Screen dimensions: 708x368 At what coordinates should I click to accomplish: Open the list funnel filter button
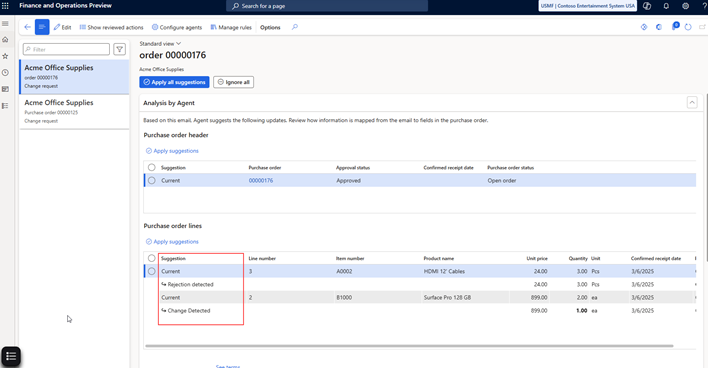tap(120, 49)
